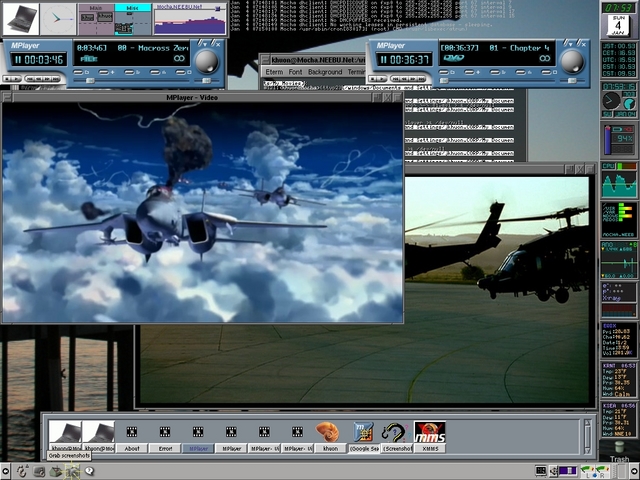Click the analog clock epplet beside laptop

[58, 19]
